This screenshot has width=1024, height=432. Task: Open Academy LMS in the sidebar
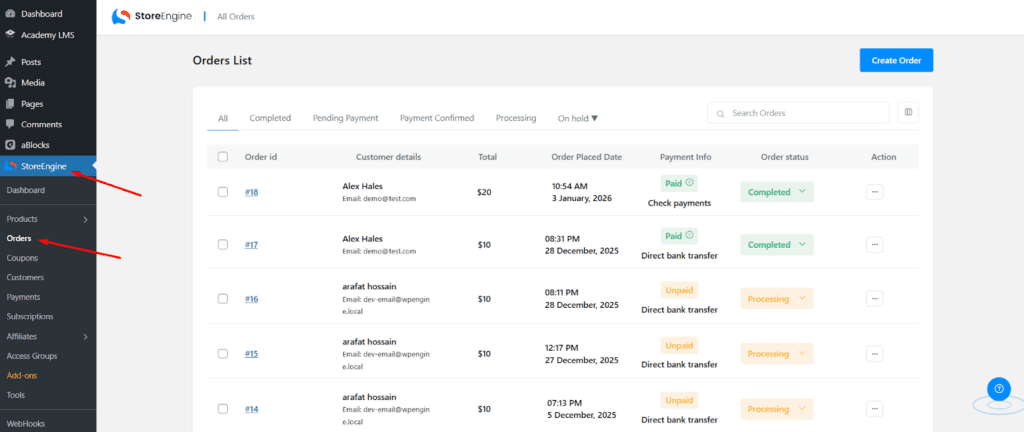[47, 35]
